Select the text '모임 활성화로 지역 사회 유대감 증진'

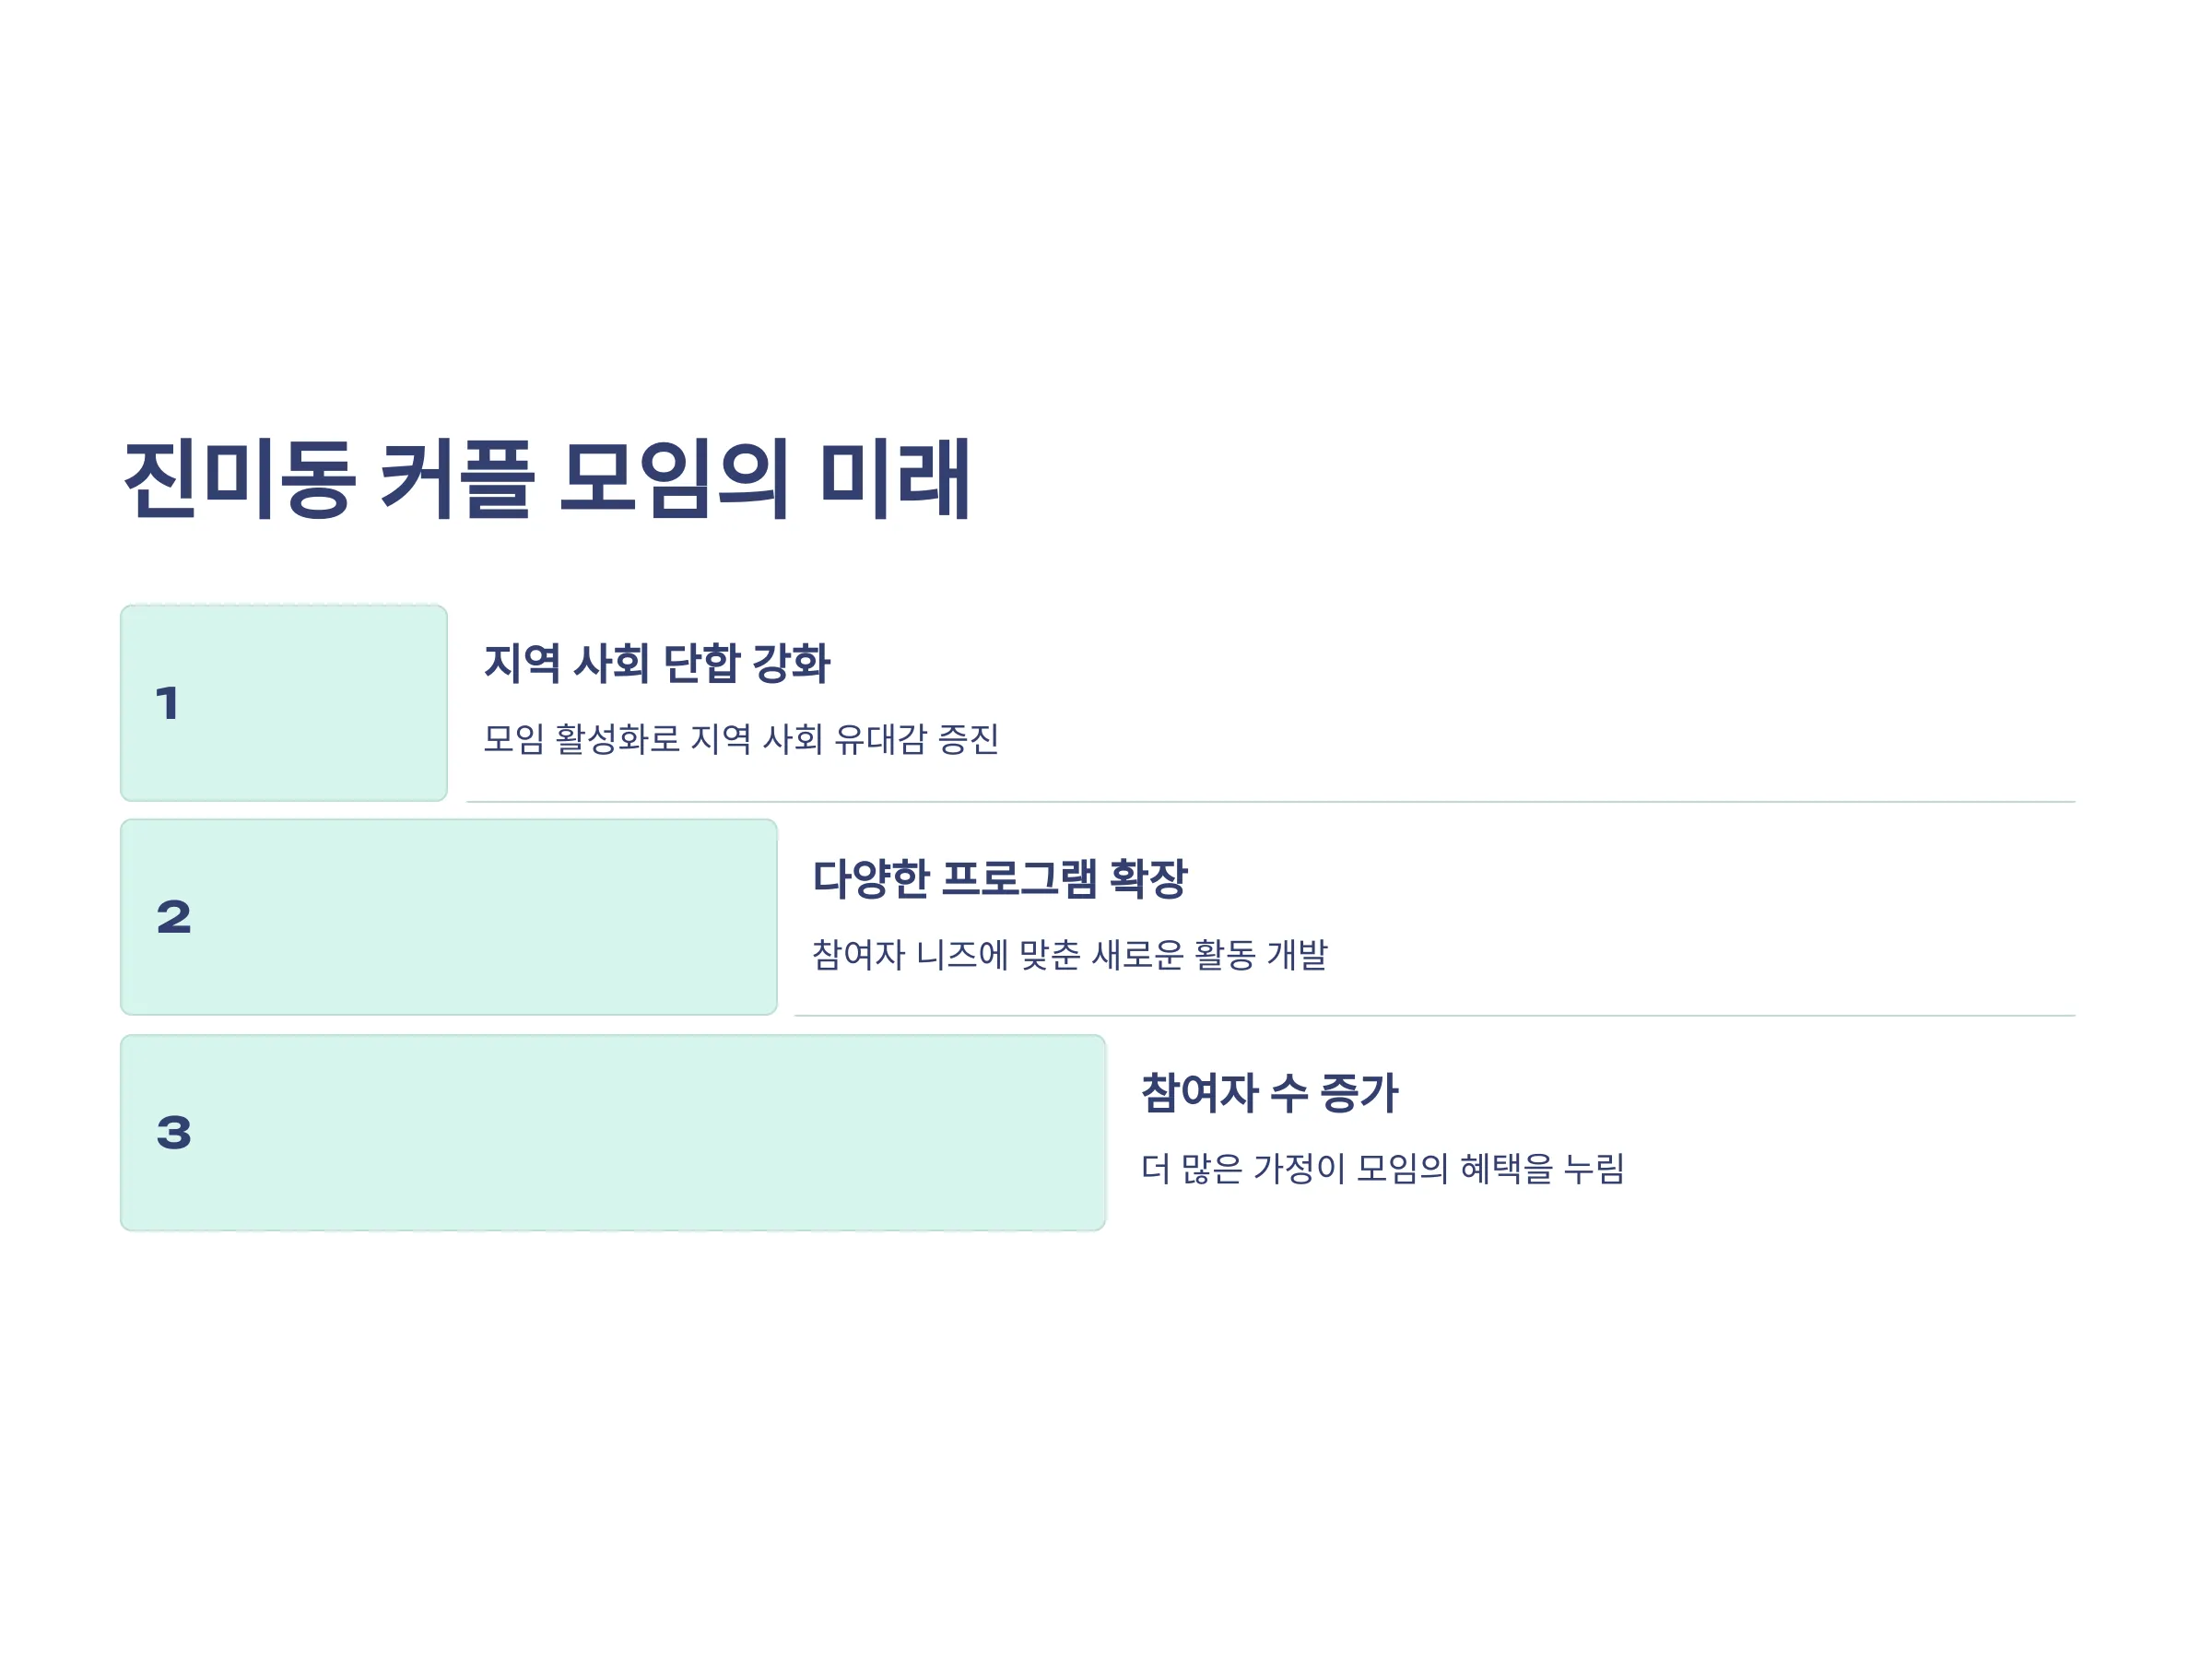(x=741, y=739)
